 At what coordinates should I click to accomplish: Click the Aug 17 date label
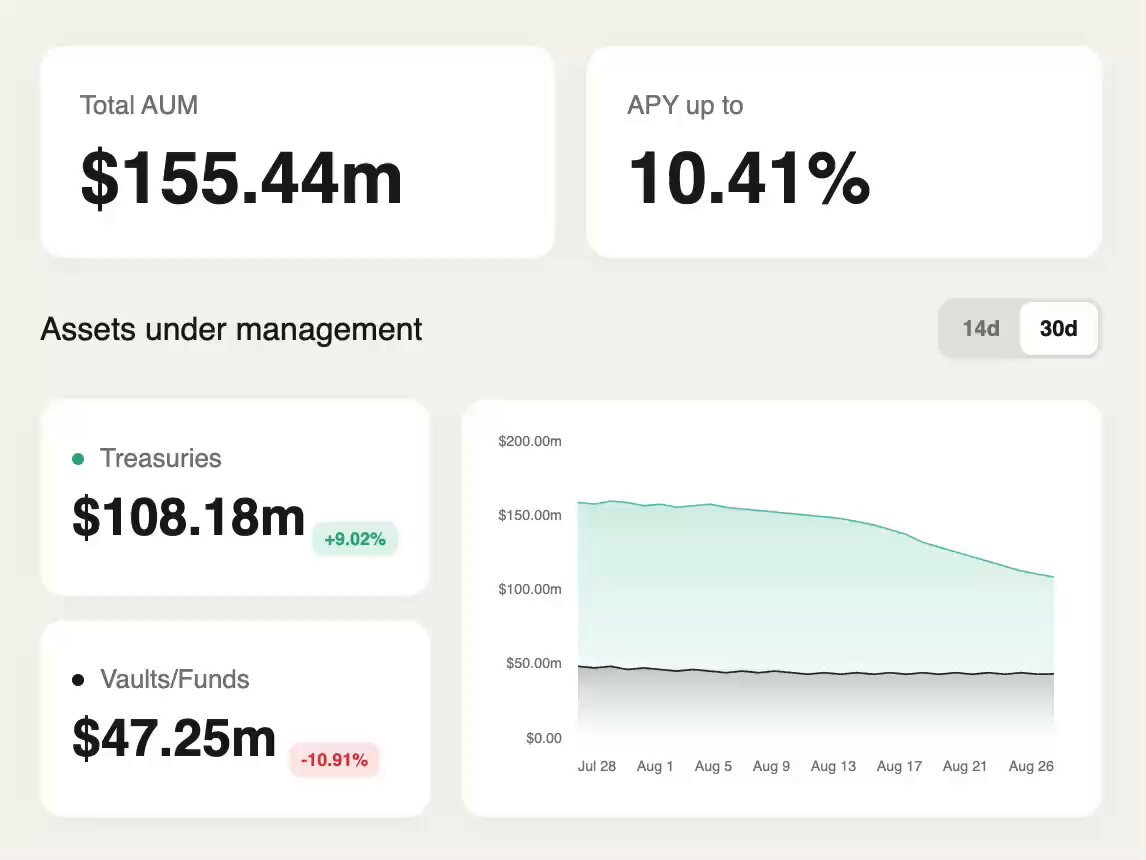click(x=899, y=766)
